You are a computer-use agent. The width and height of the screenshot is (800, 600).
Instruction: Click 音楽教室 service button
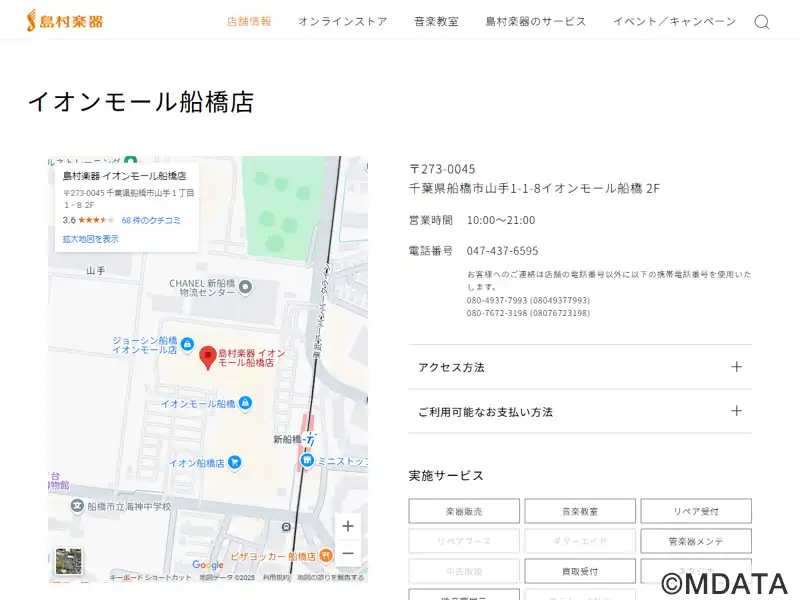pos(580,511)
